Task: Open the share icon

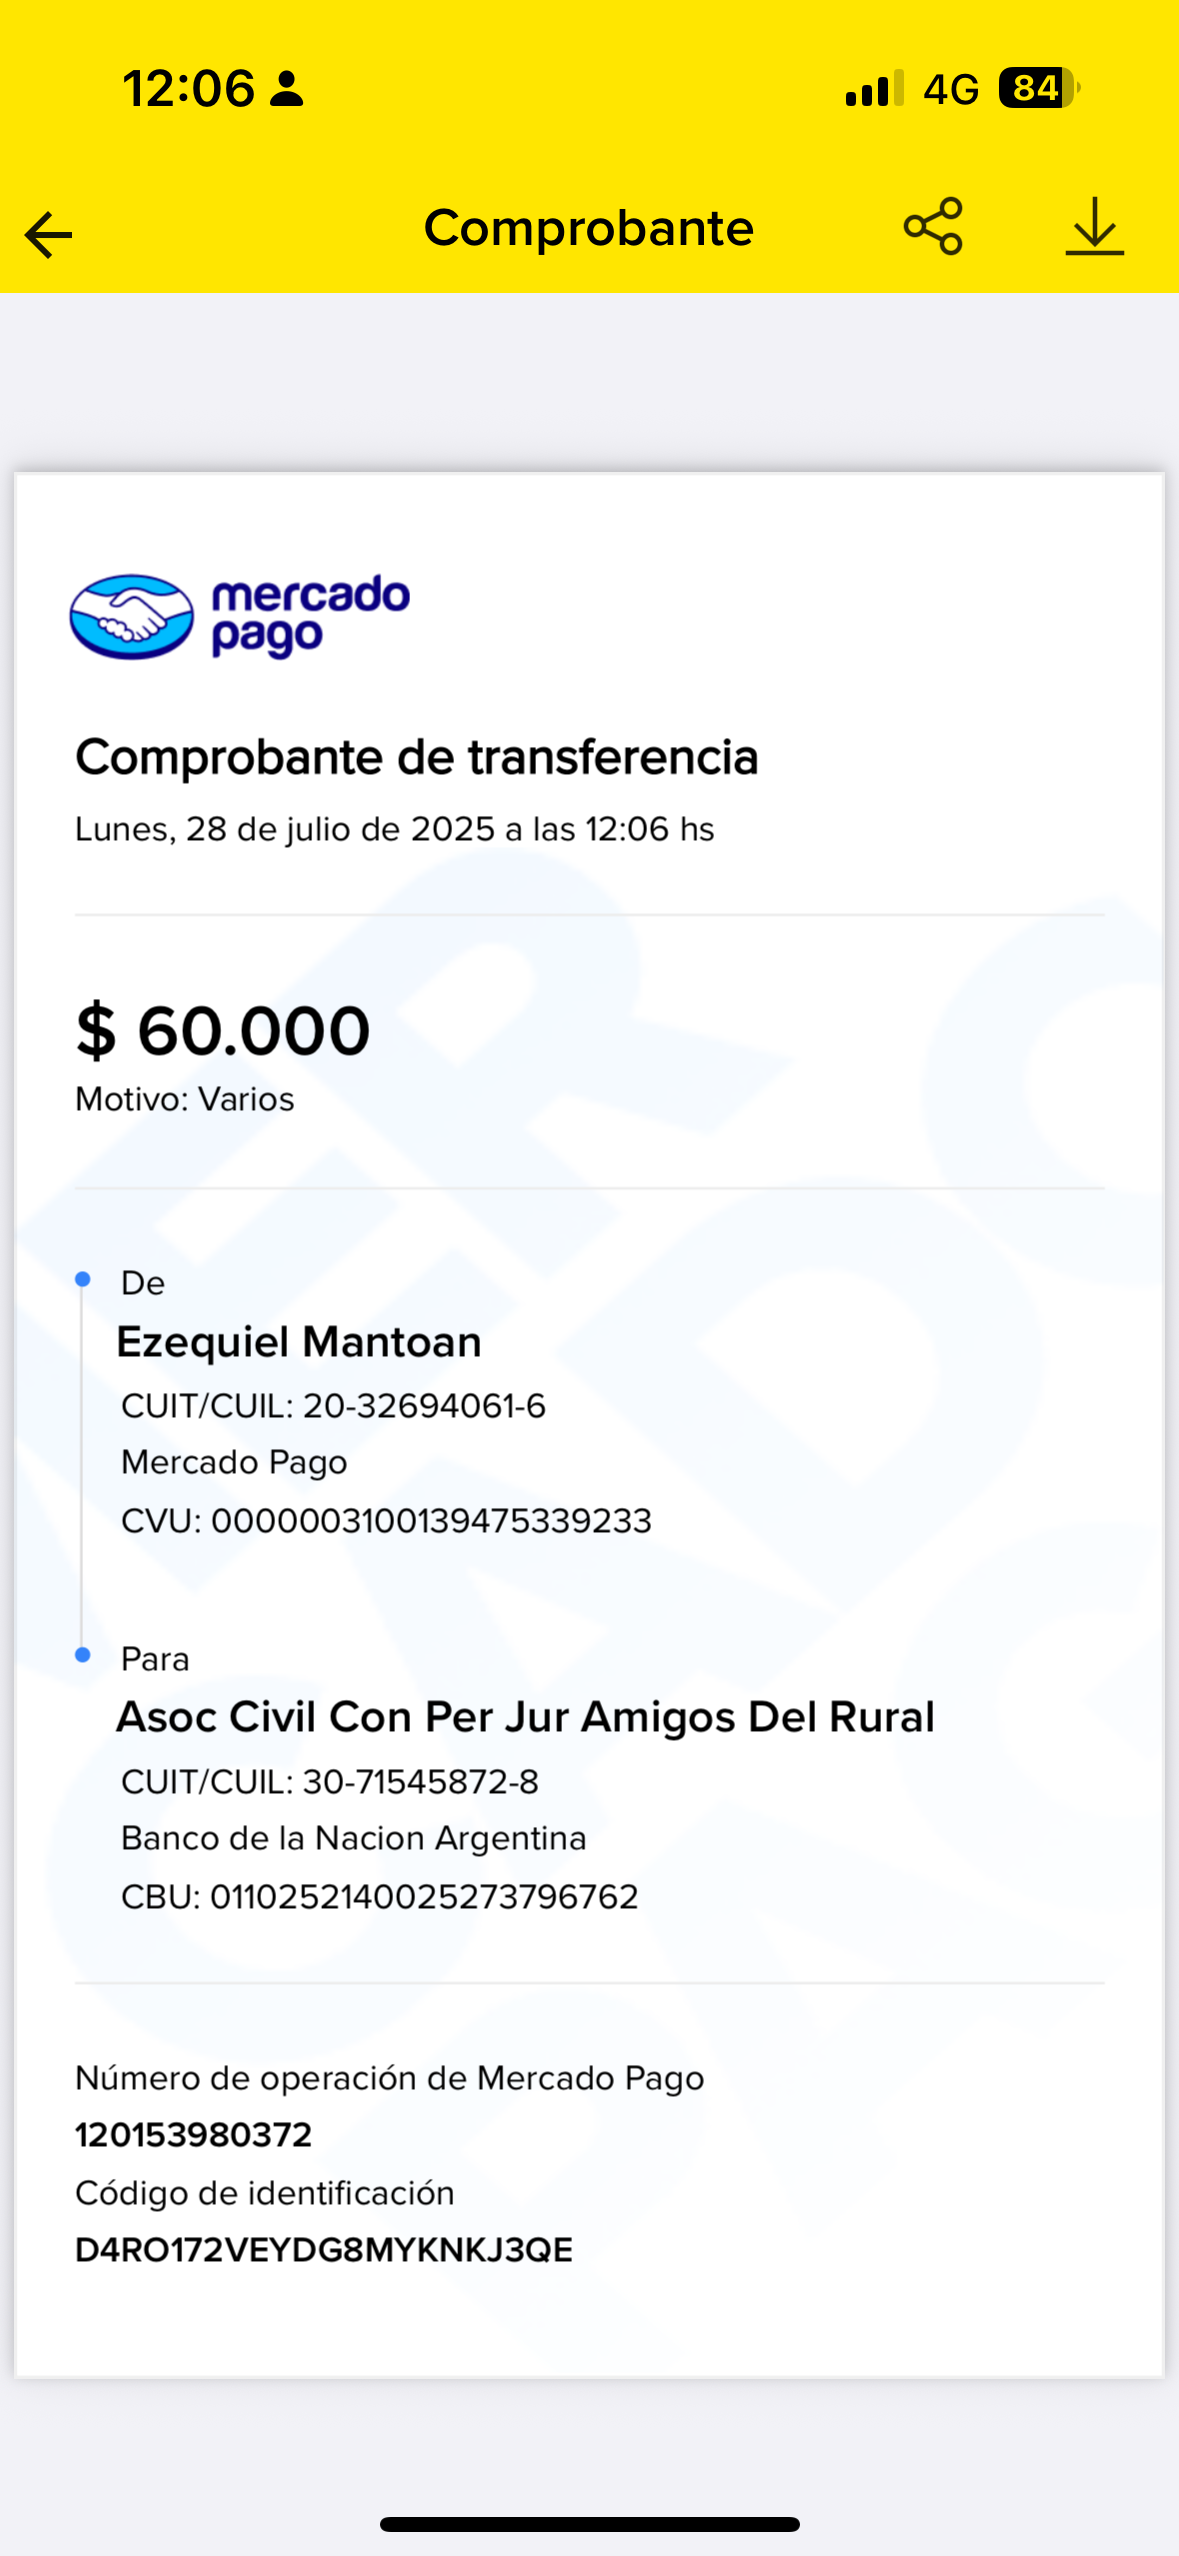Action: coord(933,226)
